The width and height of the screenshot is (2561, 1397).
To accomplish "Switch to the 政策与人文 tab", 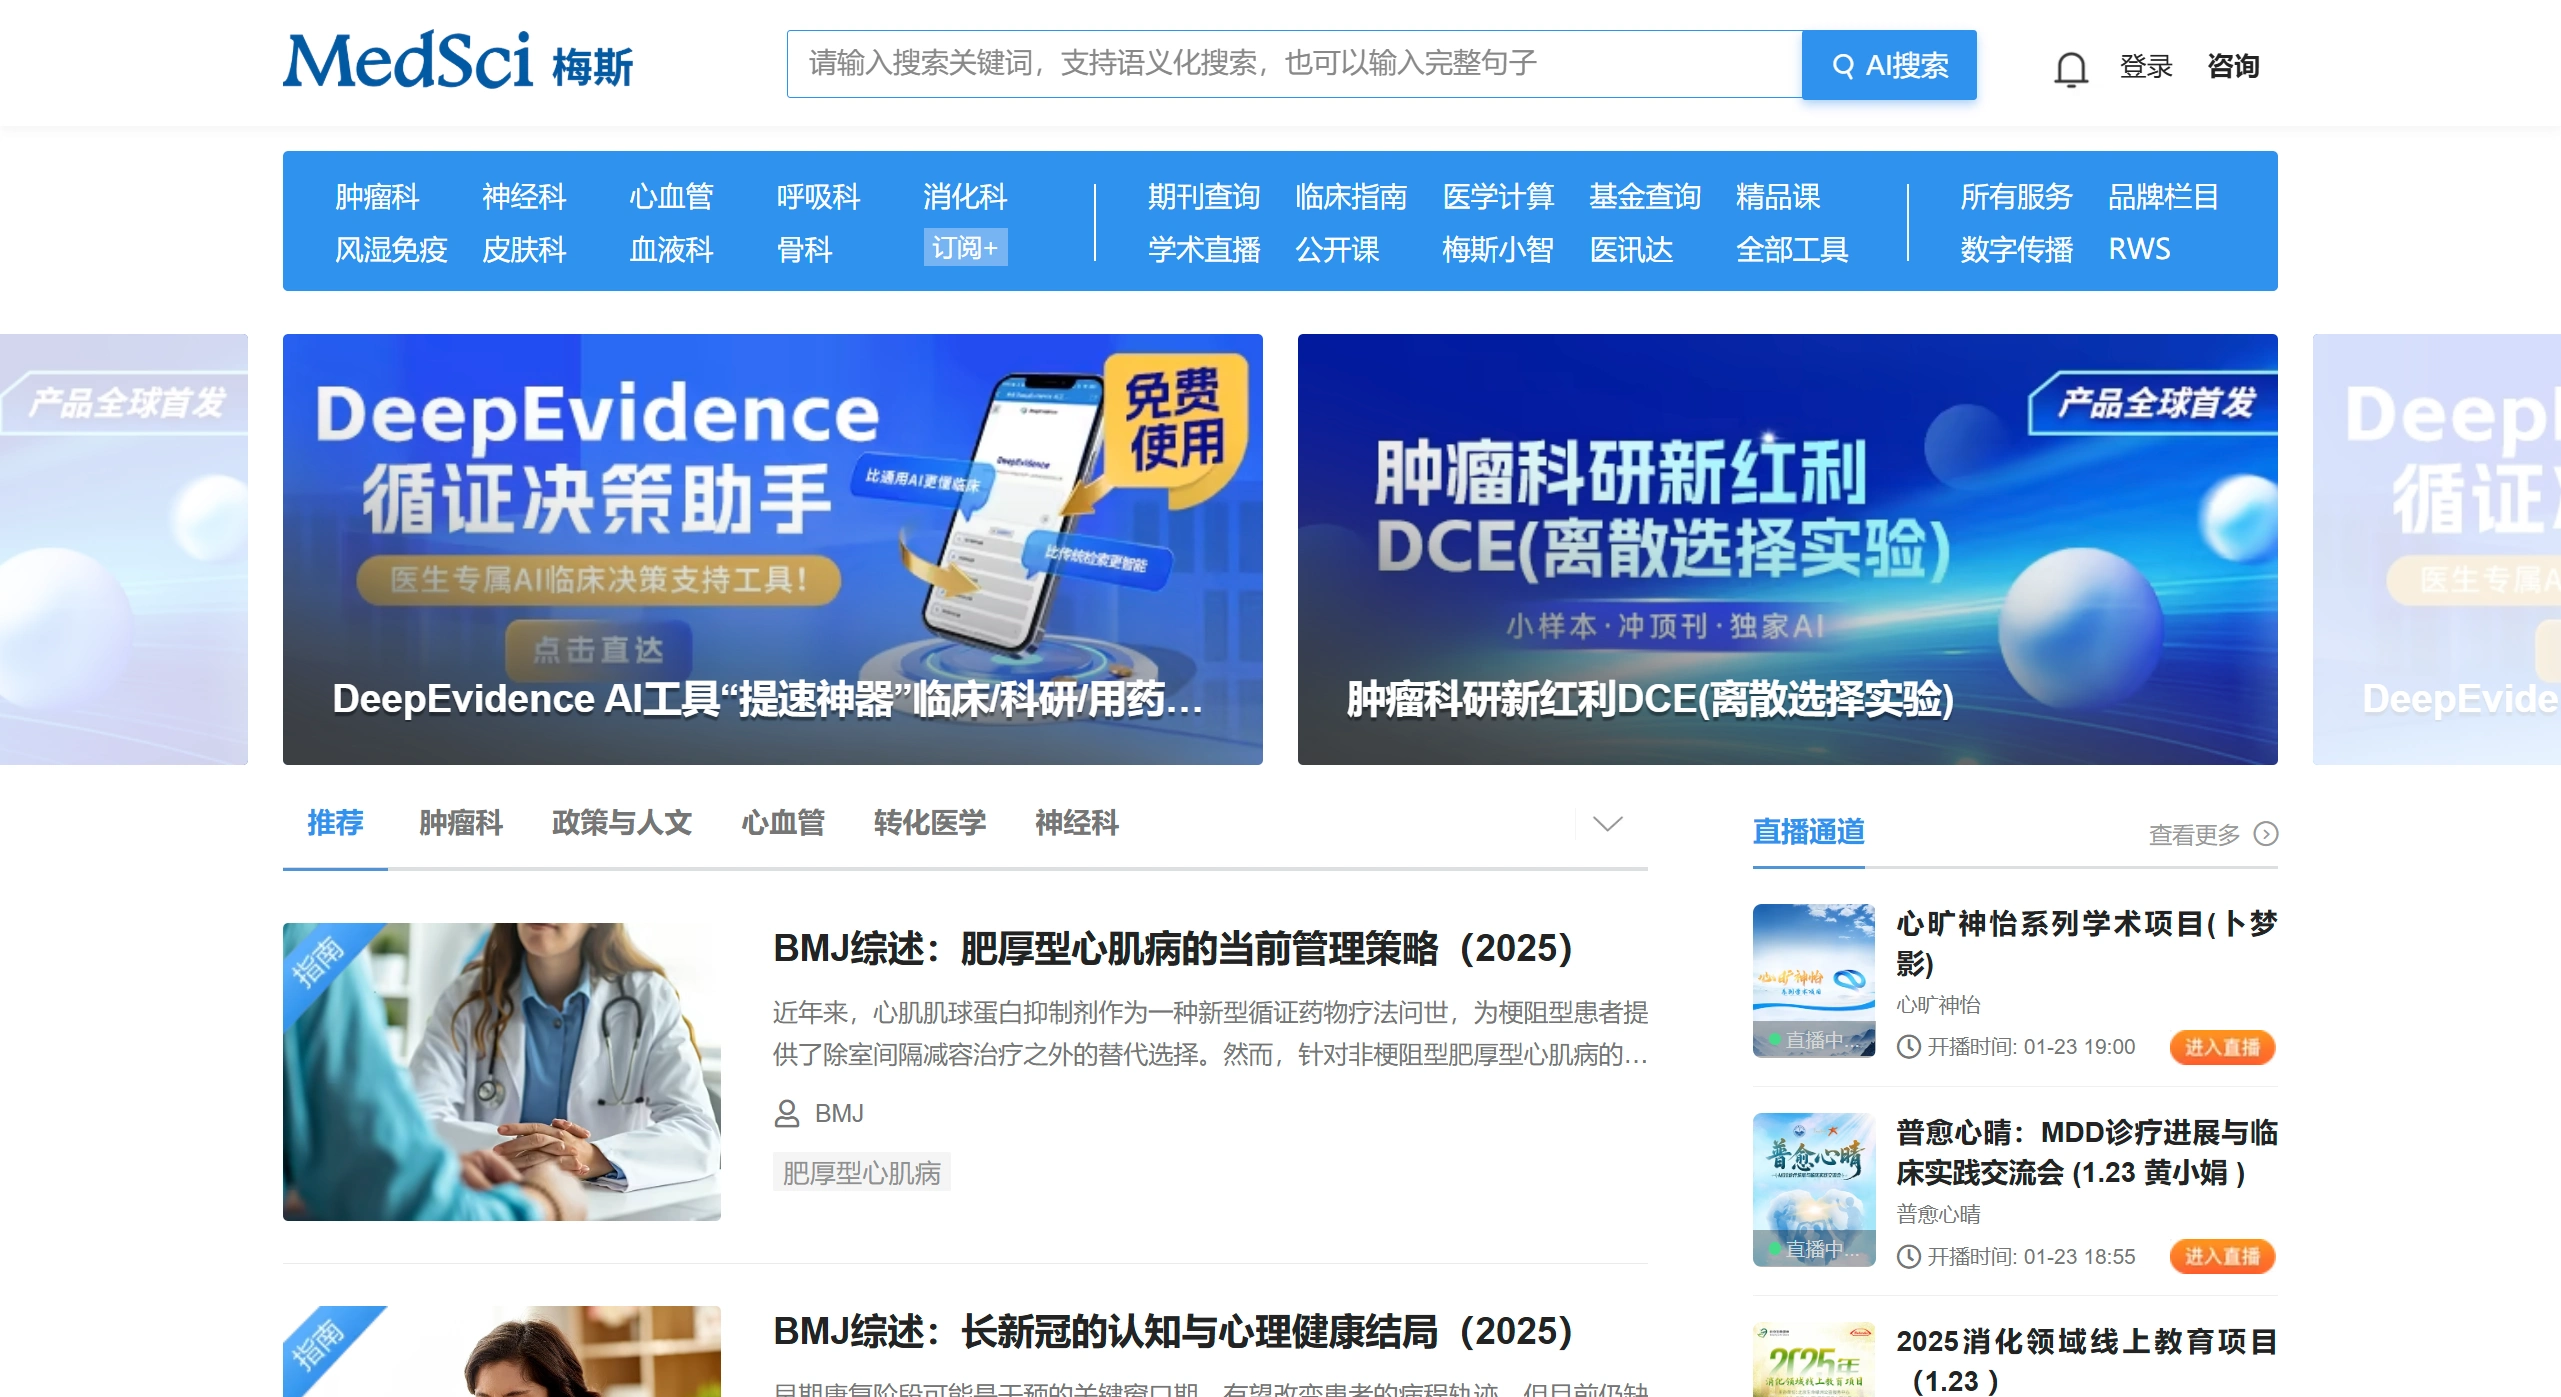I will (x=621, y=823).
